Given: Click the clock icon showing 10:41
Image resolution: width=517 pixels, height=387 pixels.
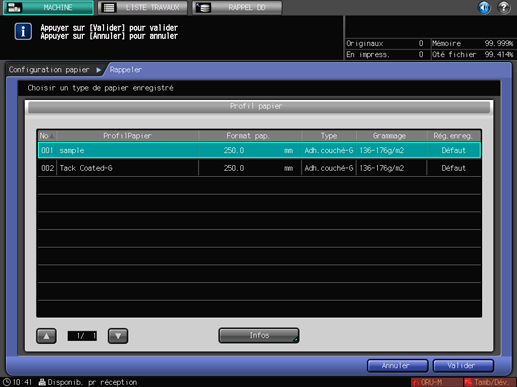Looking at the screenshot, I should pos(7,382).
